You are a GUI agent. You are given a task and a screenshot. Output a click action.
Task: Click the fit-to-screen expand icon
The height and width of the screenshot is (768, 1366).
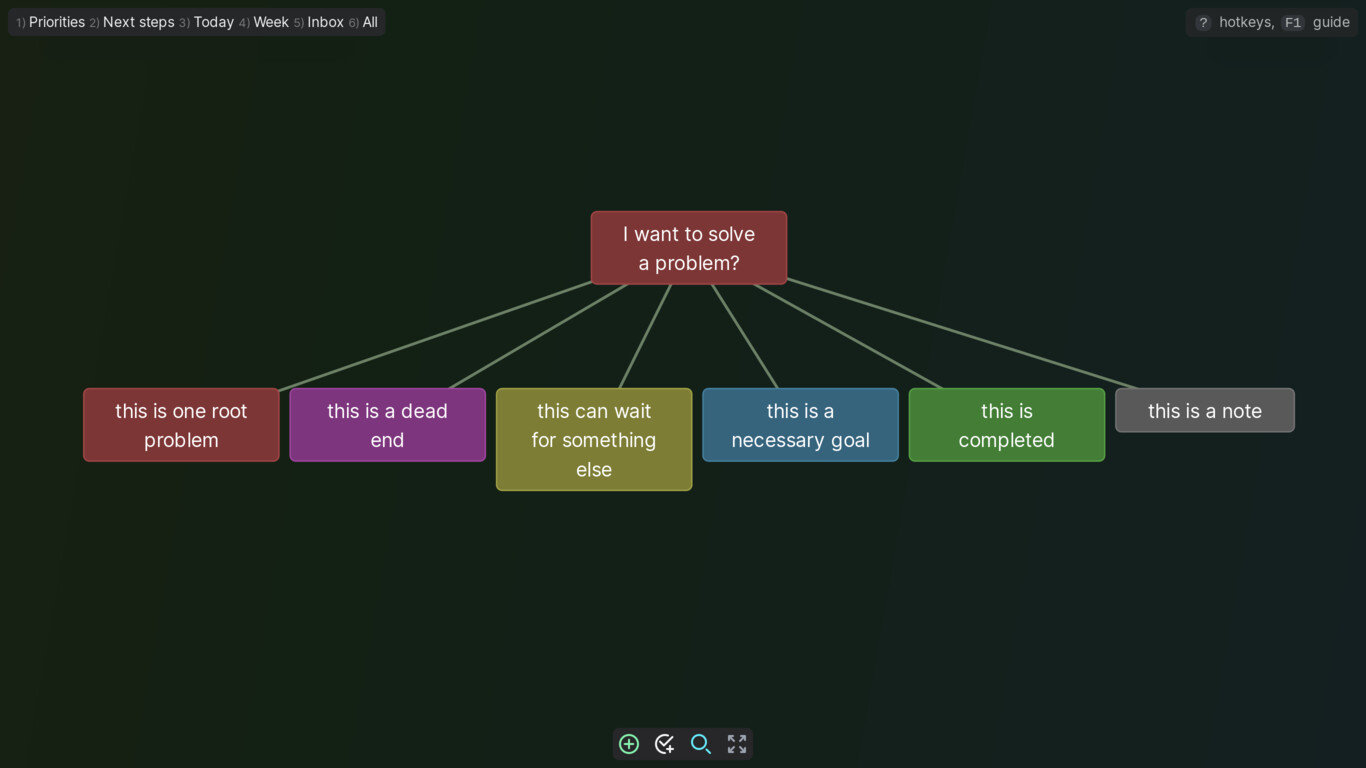tap(737, 744)
